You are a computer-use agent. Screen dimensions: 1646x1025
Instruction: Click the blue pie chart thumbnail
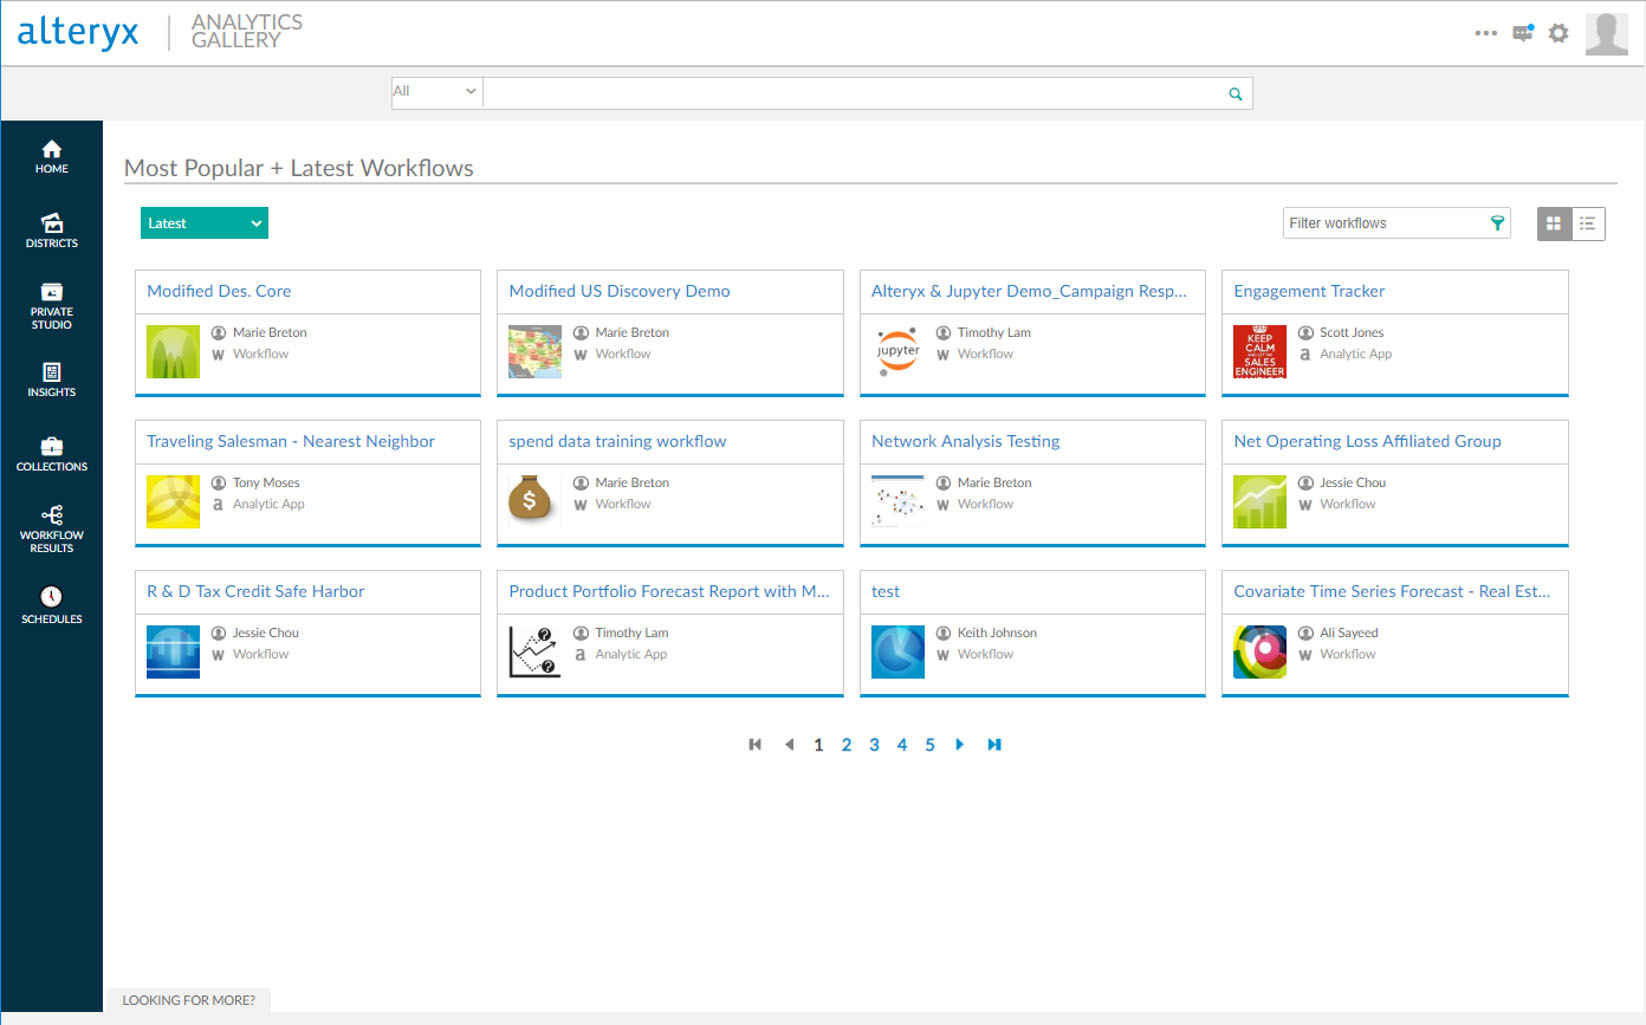coord(898,652)
